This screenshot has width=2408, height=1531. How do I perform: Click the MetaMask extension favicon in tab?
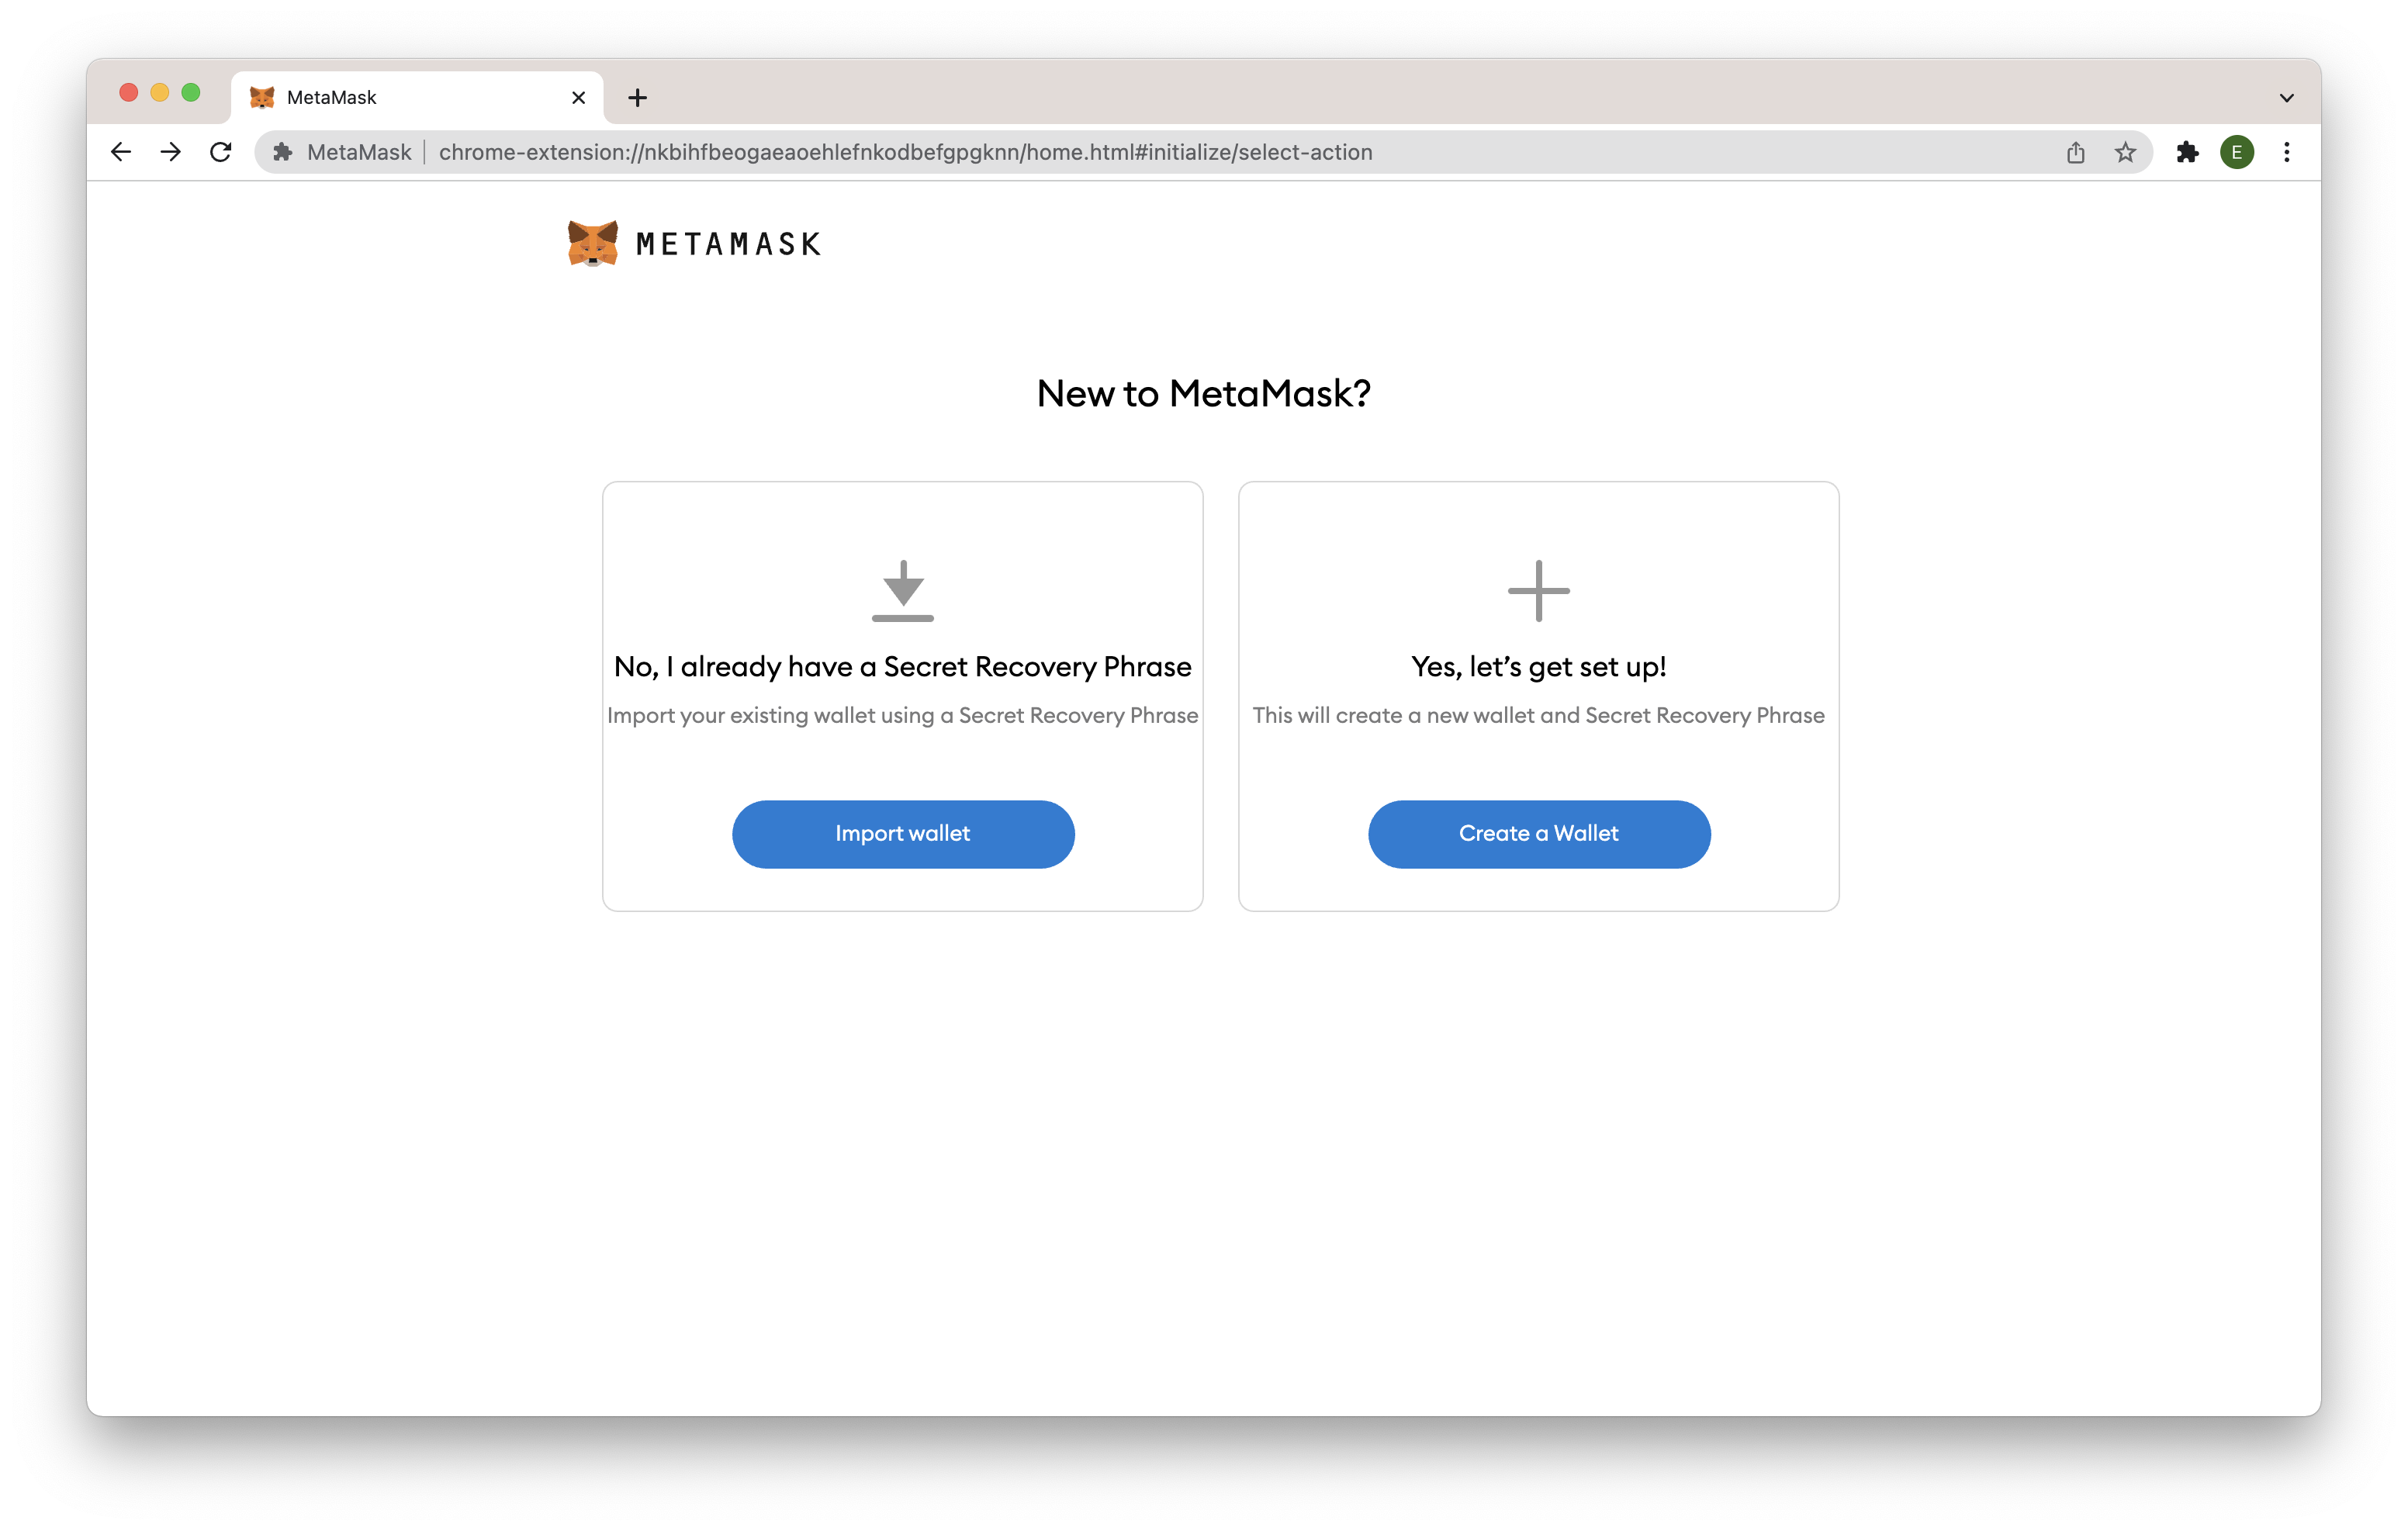(x=260, y=96)
